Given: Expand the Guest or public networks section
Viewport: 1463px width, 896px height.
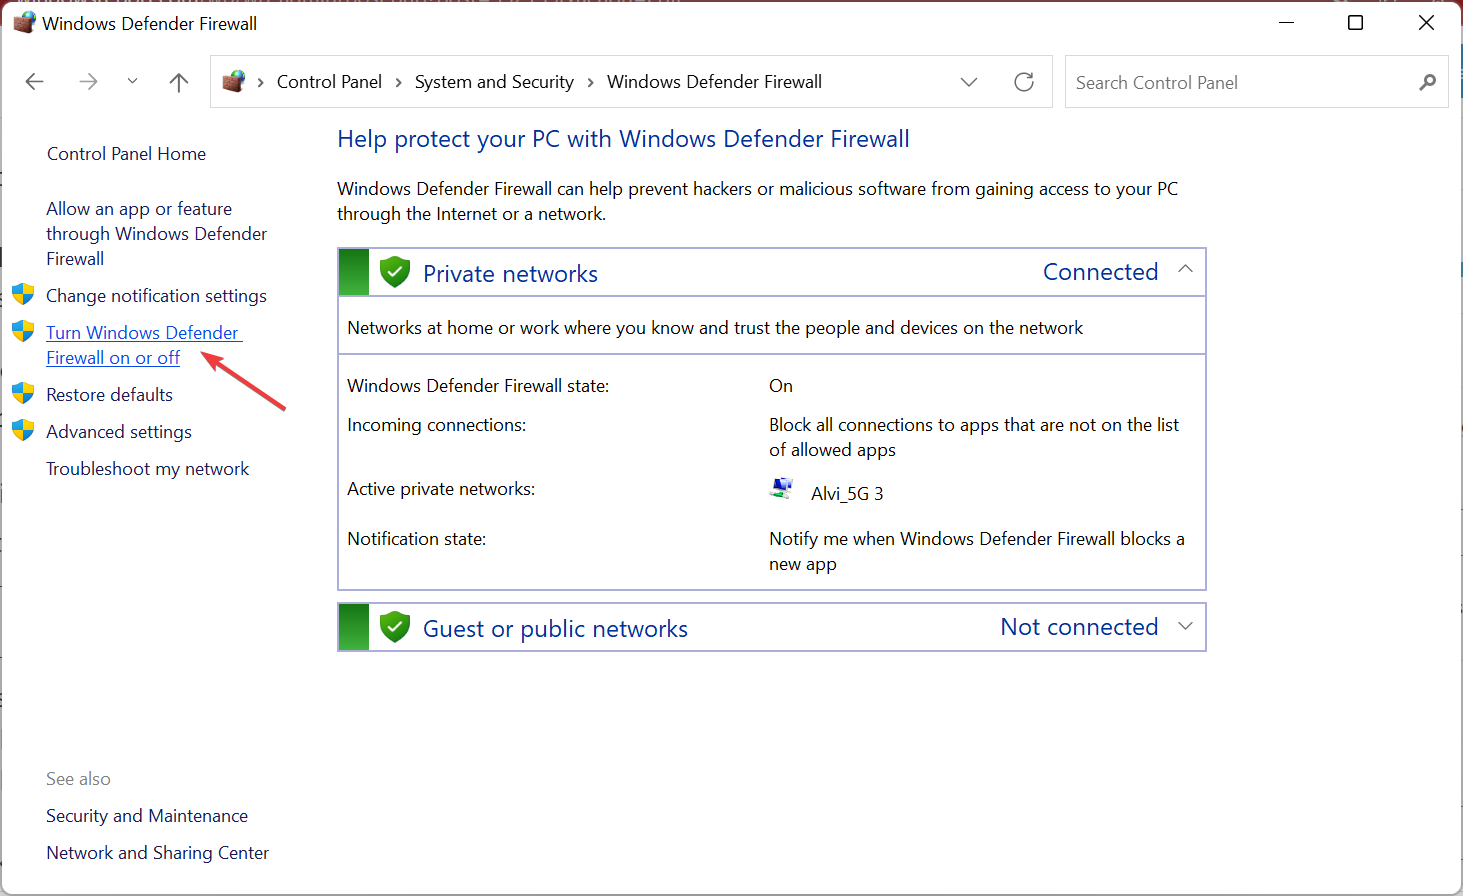Looking at the screenshot, I should (1185, 626).
